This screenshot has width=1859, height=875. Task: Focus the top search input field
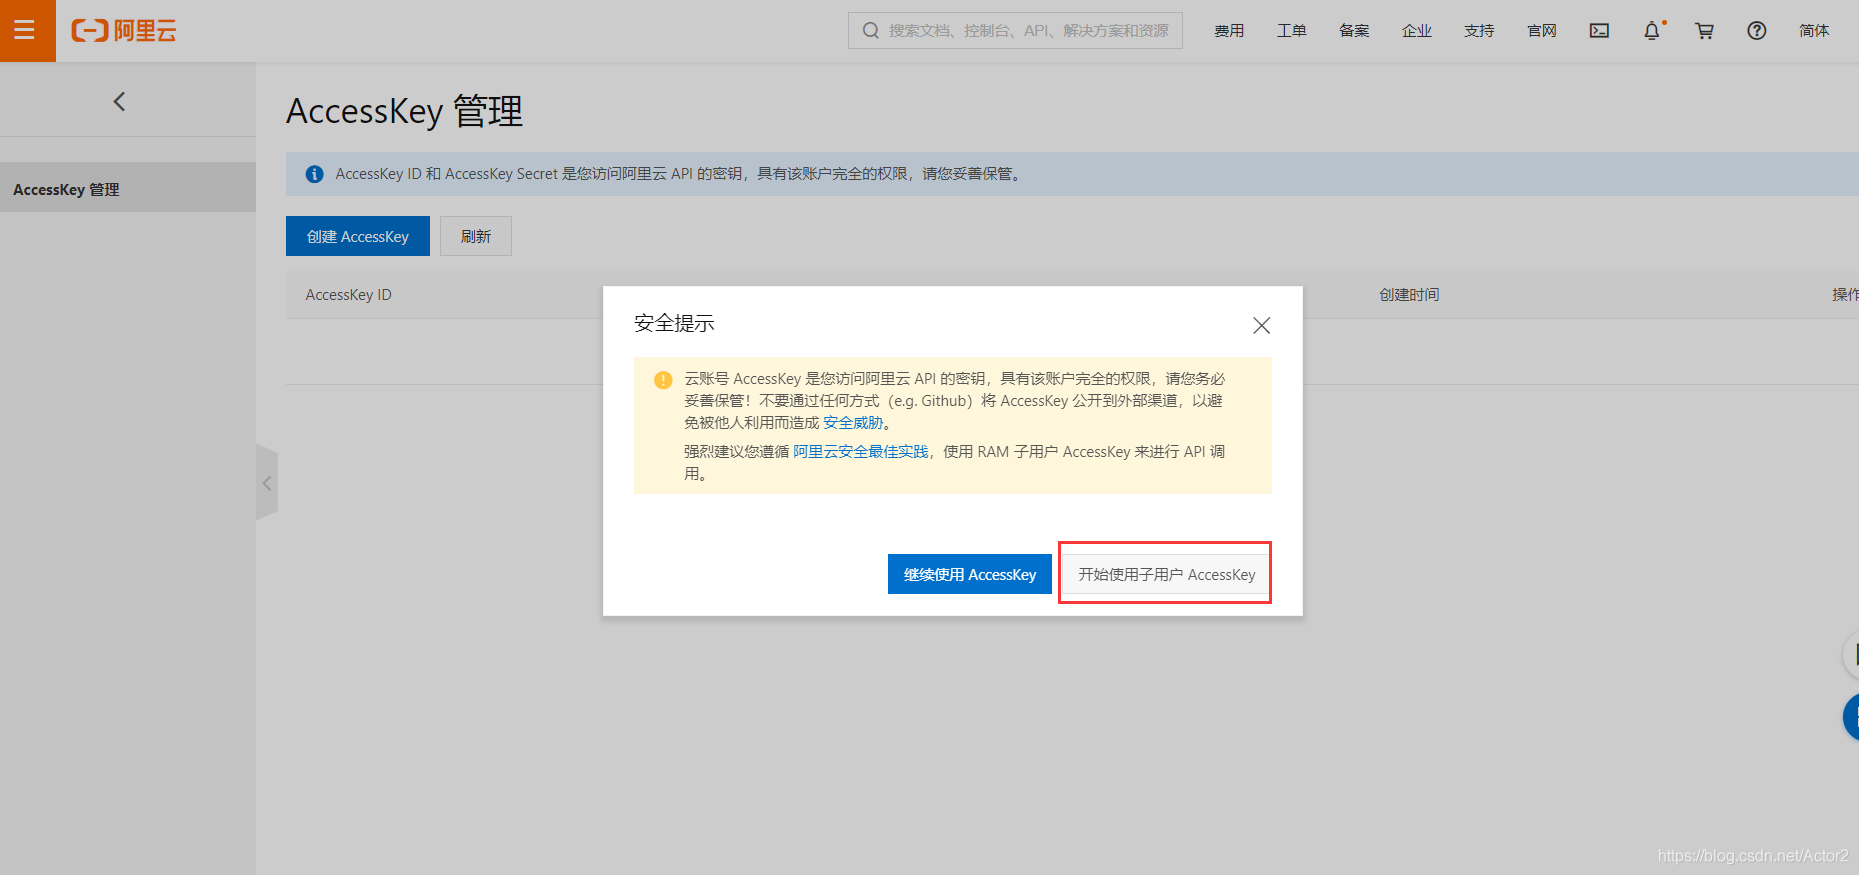point(1015,31)
